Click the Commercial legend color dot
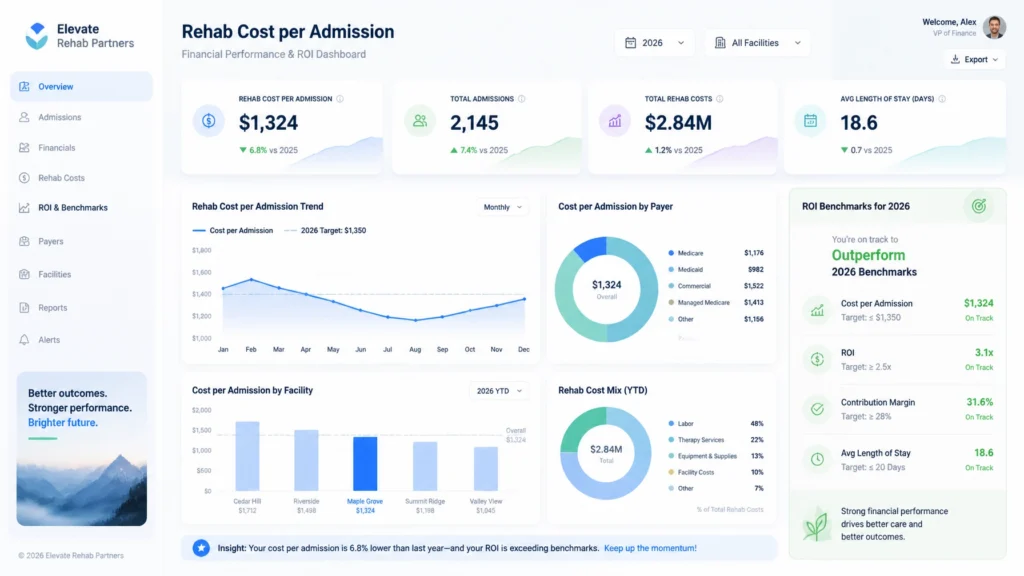The height and width of the screenshot is (576, 1024). pos(671,286)
